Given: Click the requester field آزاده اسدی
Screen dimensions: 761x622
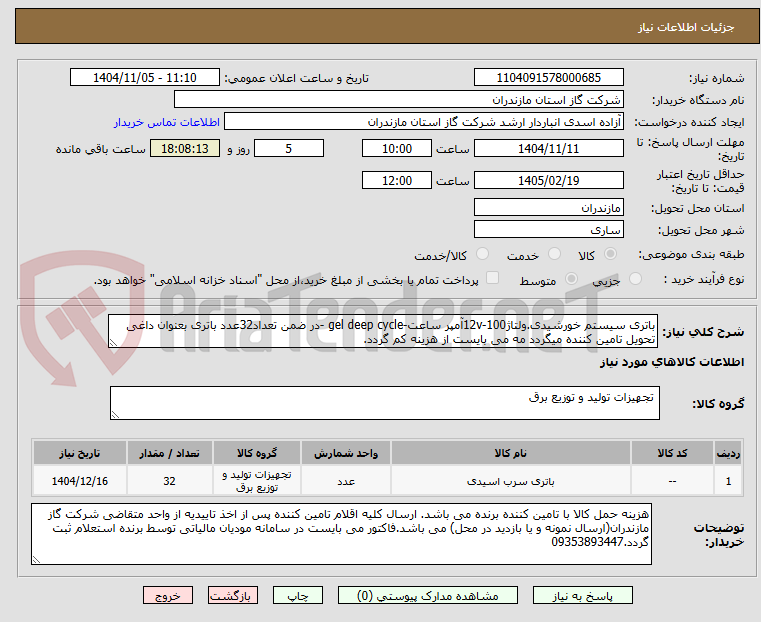Looking at the screenshot, I should [x=424, y=122].
